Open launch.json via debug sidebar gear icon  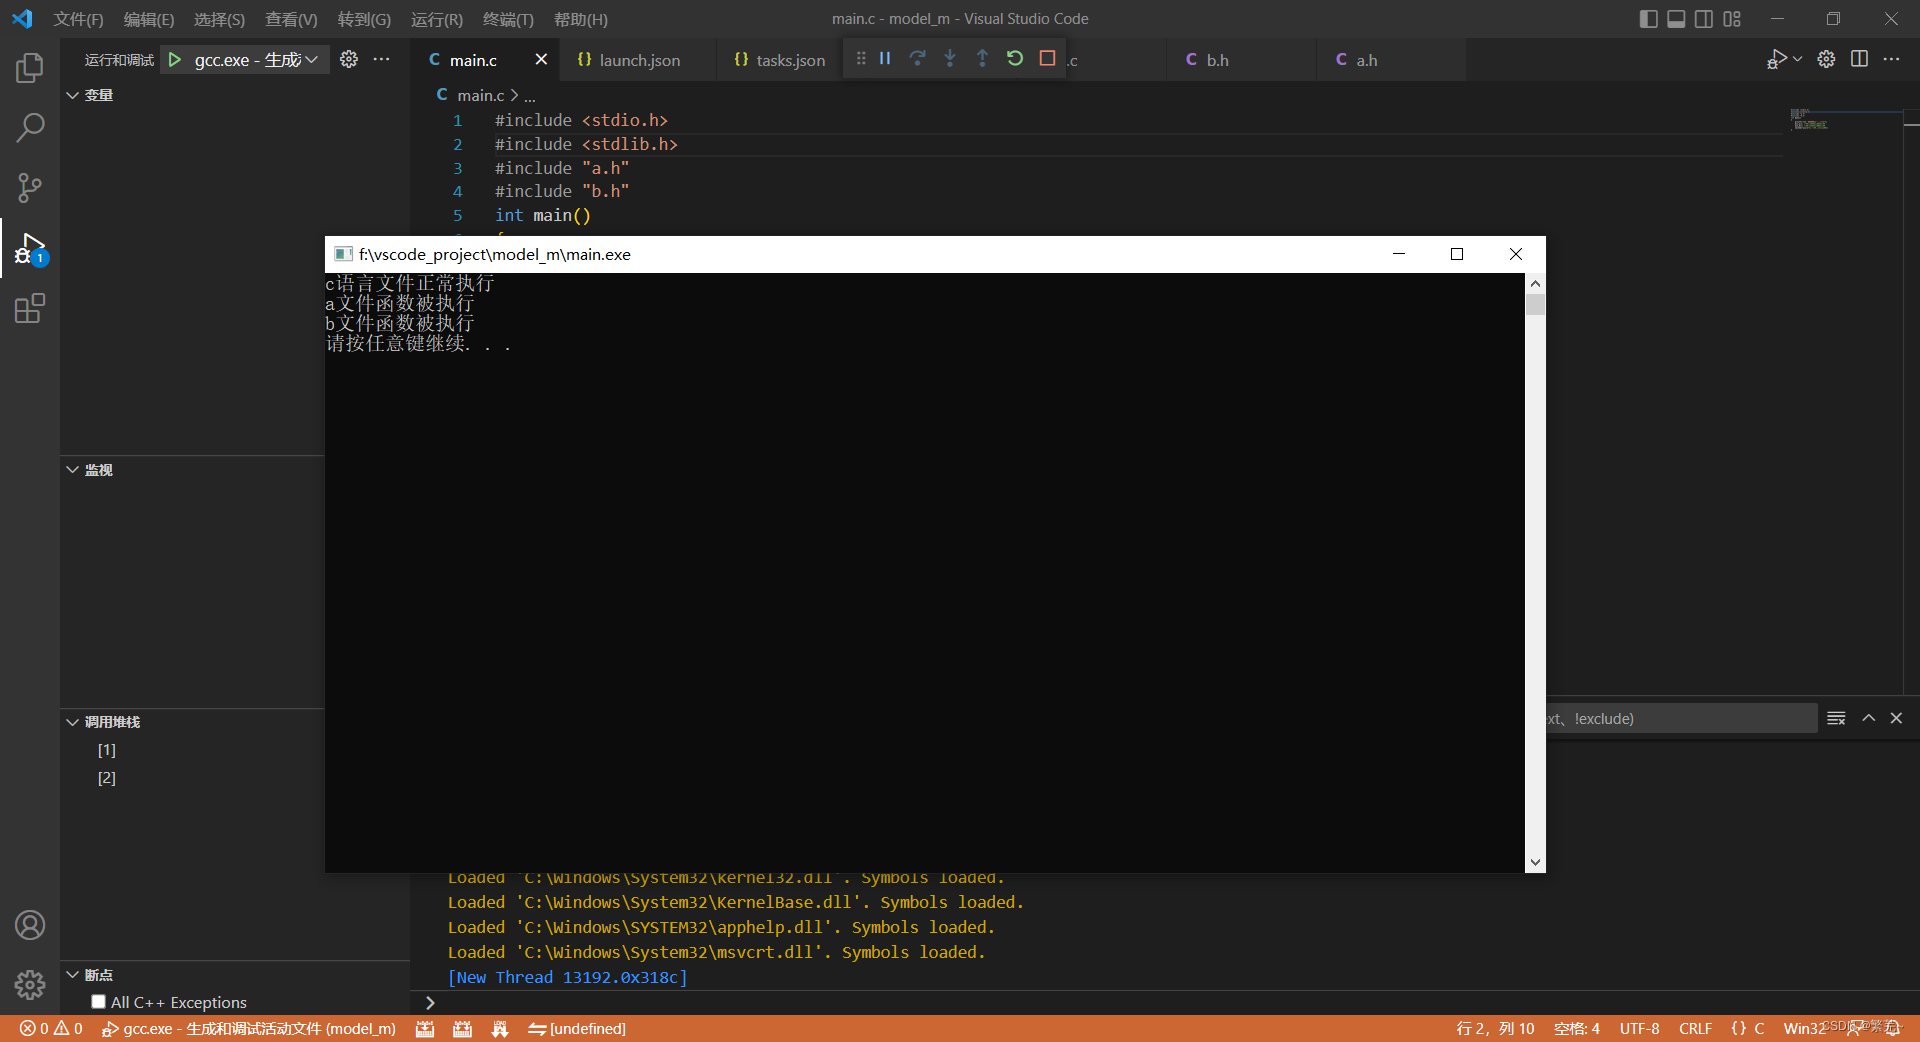349,59
